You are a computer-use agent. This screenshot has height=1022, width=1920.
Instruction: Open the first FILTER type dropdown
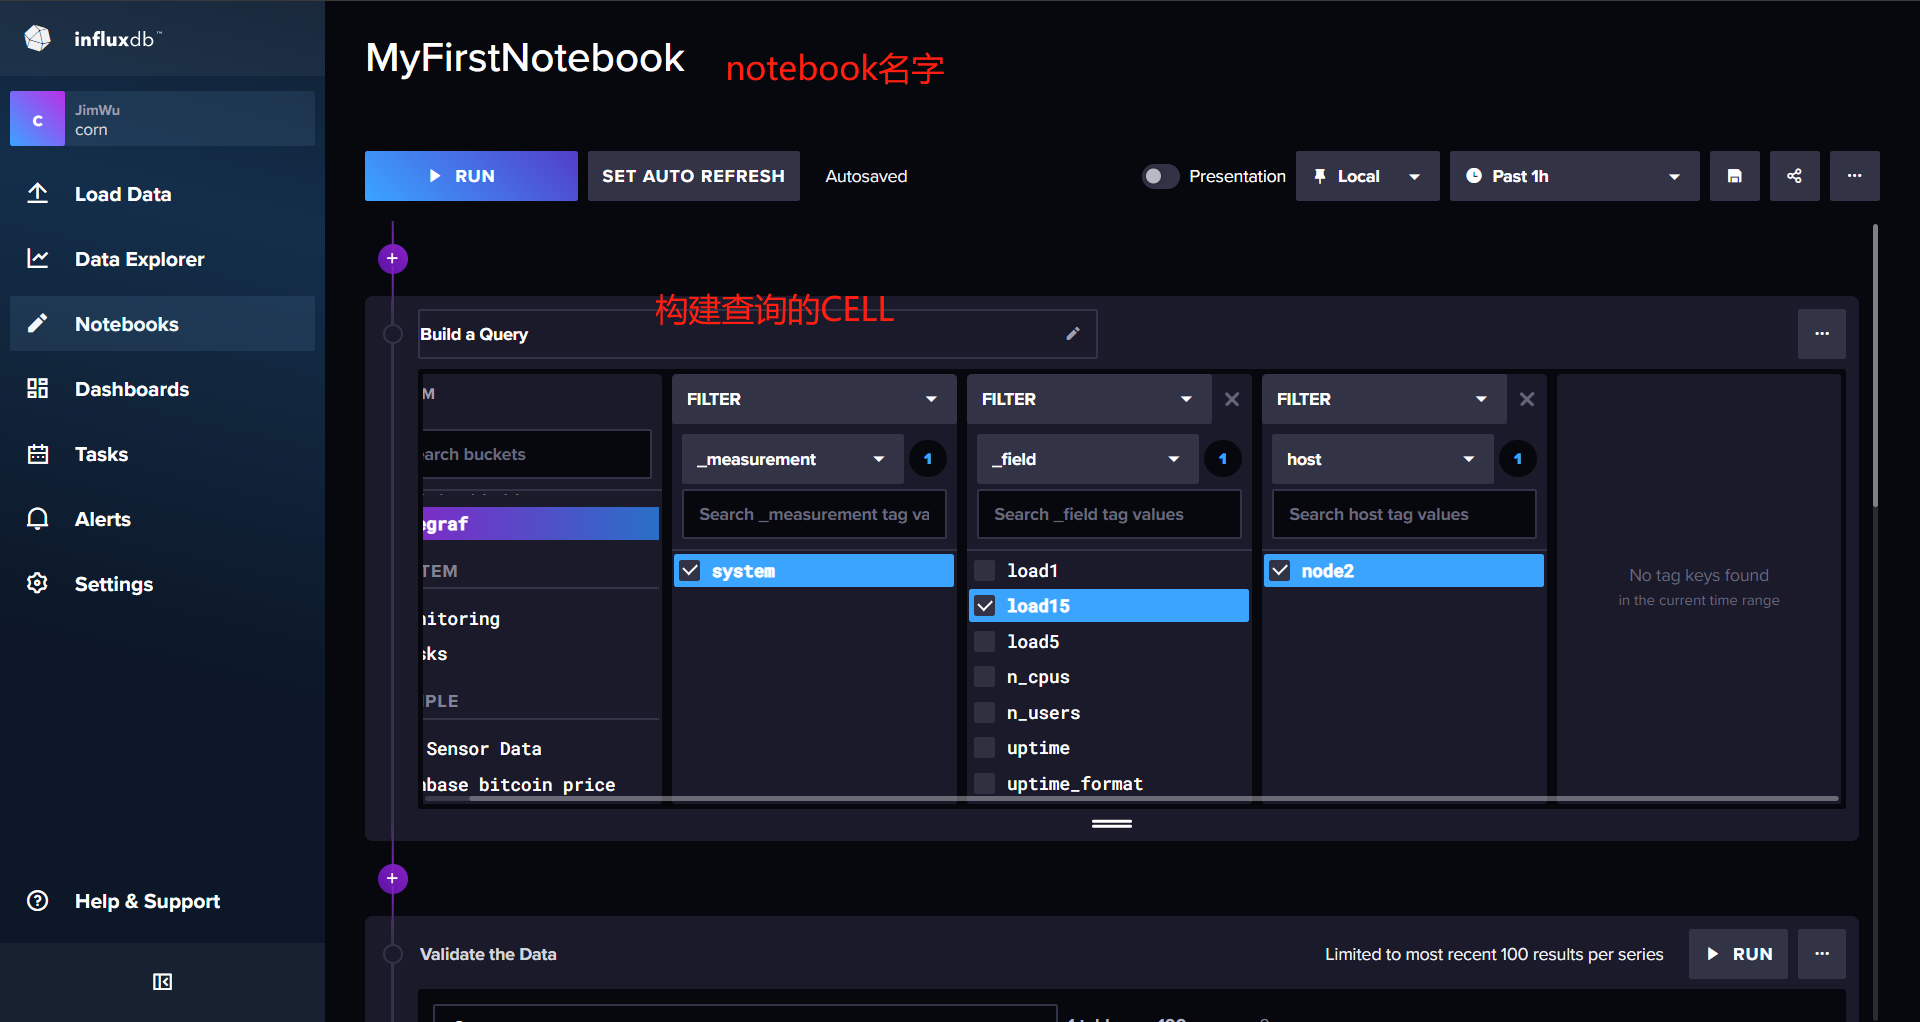(813, 399)
